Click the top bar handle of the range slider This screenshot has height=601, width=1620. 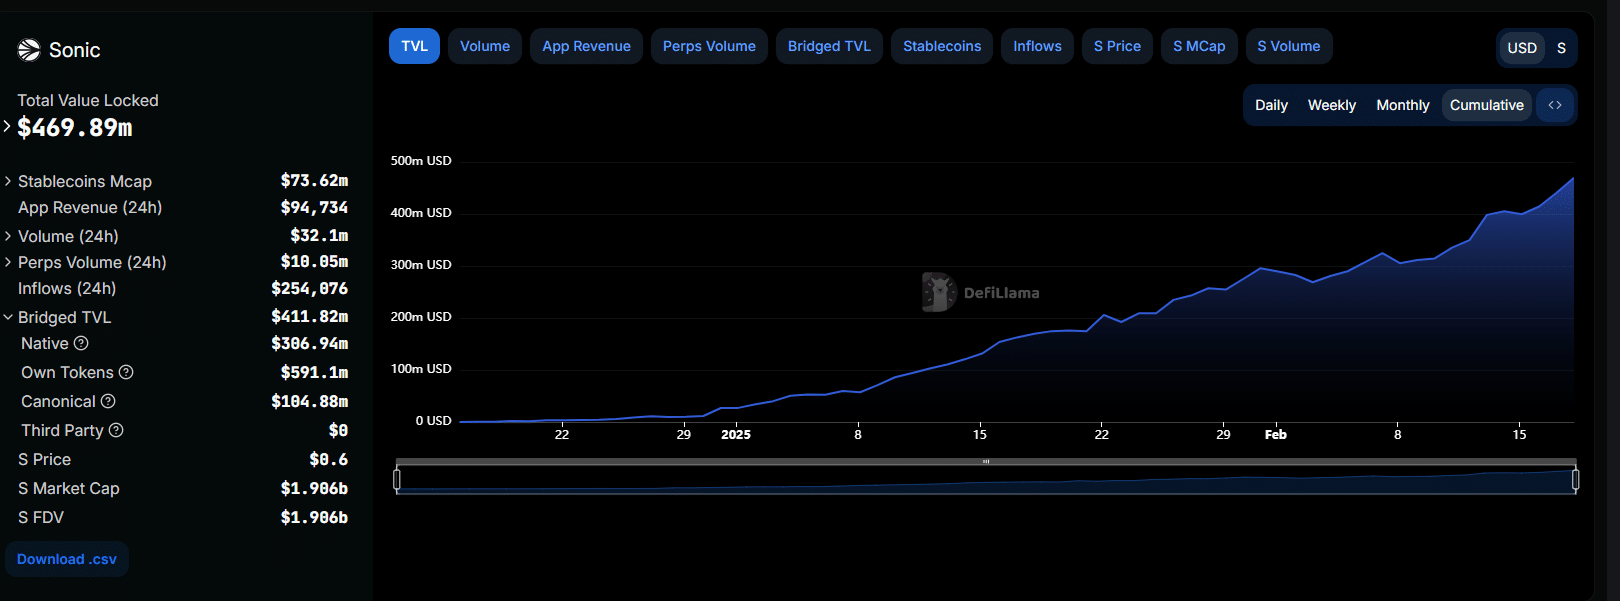pyautogui.click(x=986, y=462)
